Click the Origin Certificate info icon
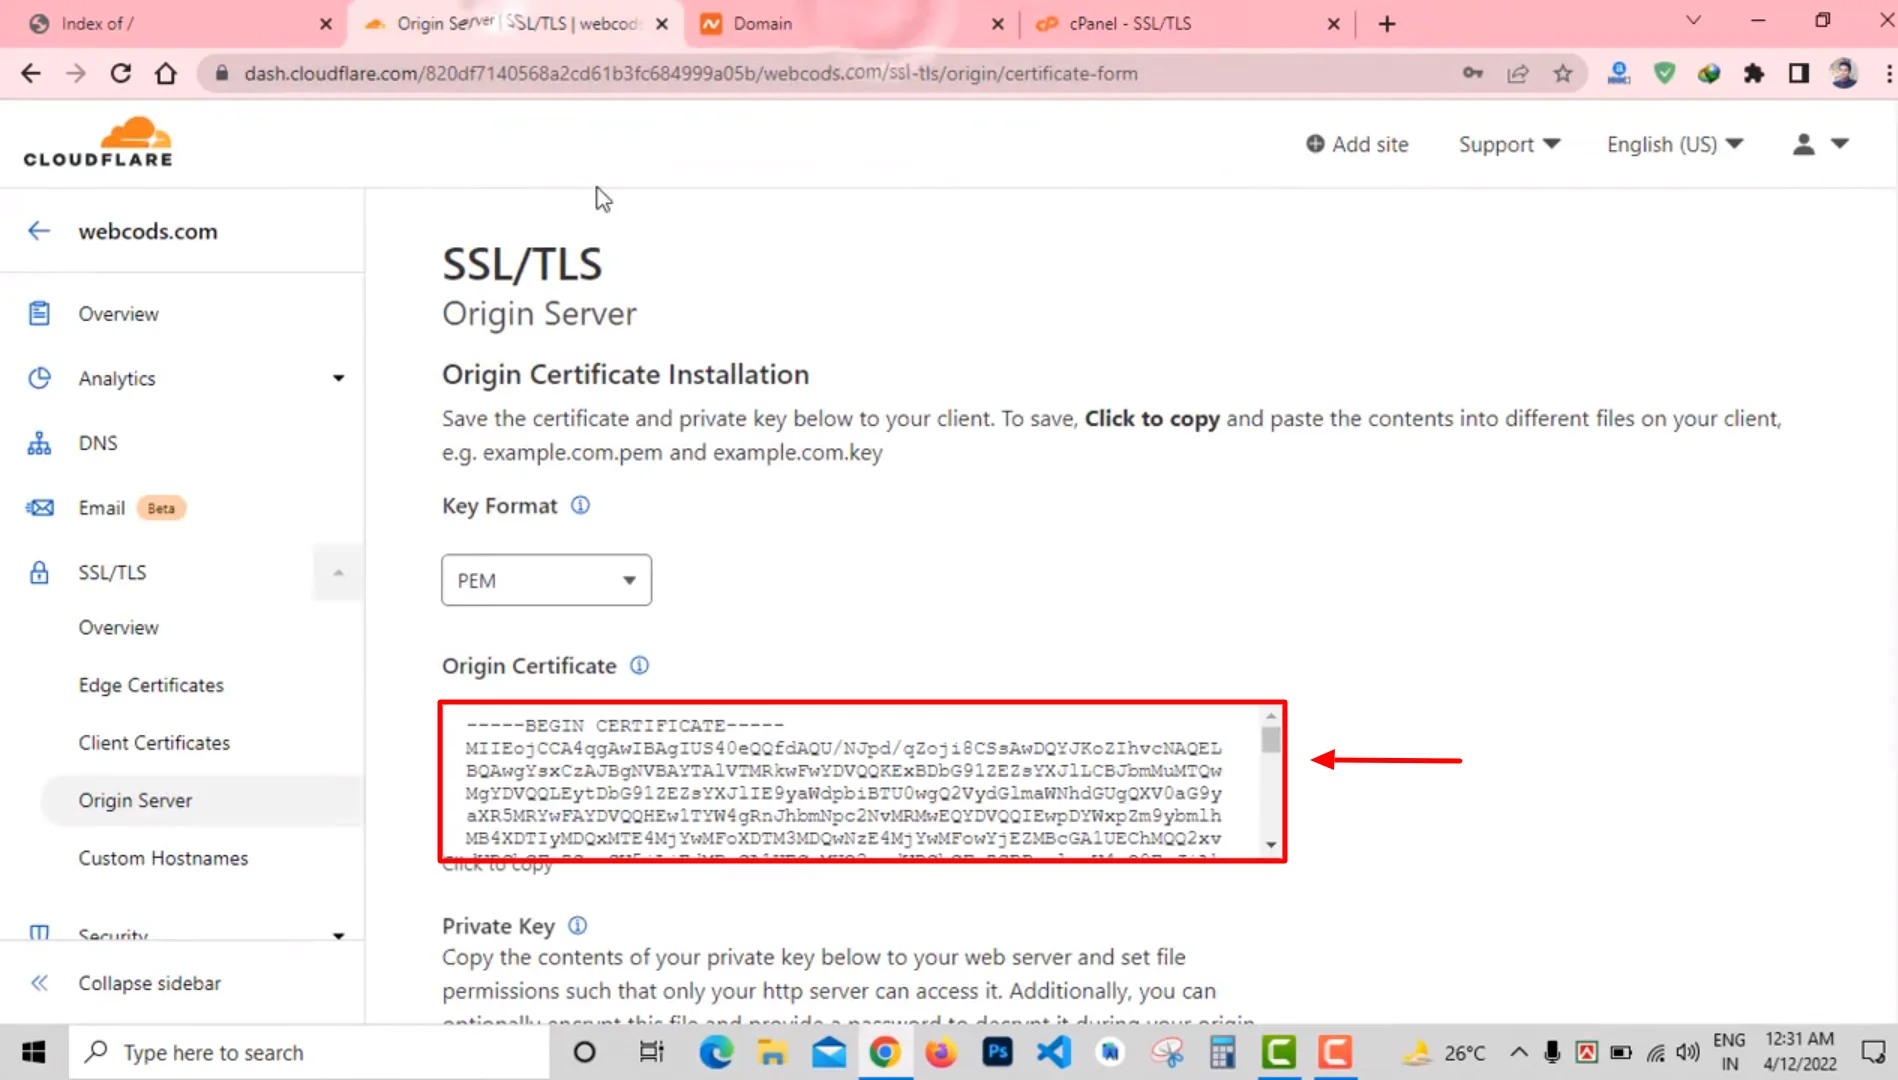Screen dimensions: 1898x1080 (639, 665)
